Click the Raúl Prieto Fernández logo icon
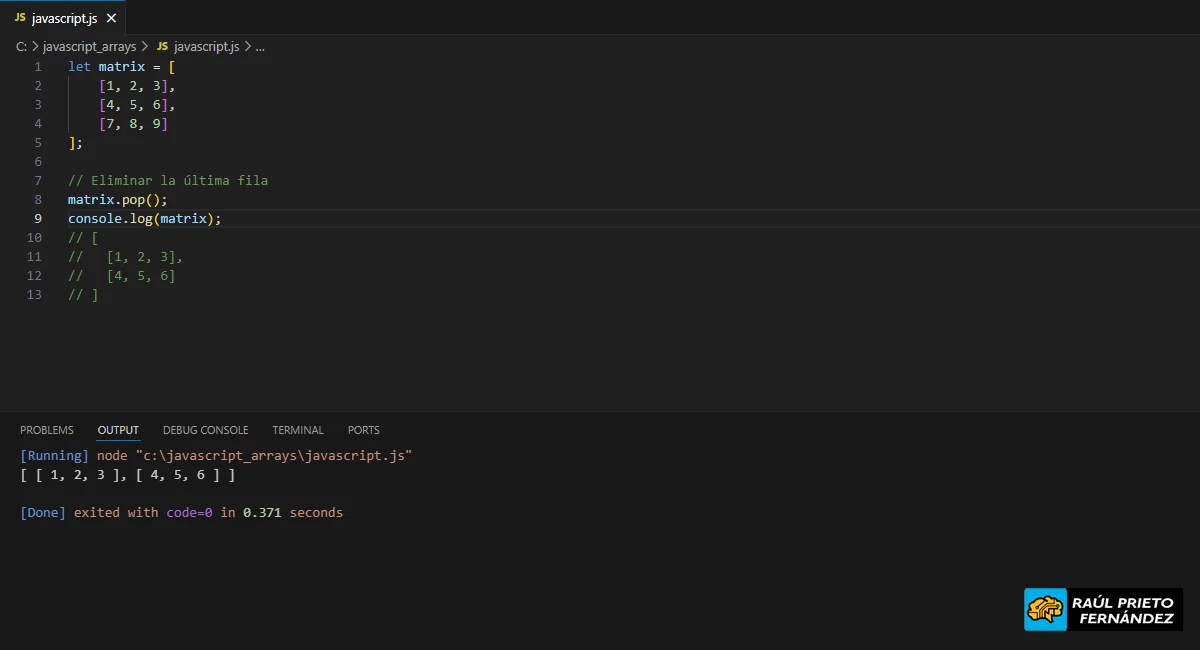Image resolution: width=1200 pixels, height=650 pixels. pos(1044,608)
